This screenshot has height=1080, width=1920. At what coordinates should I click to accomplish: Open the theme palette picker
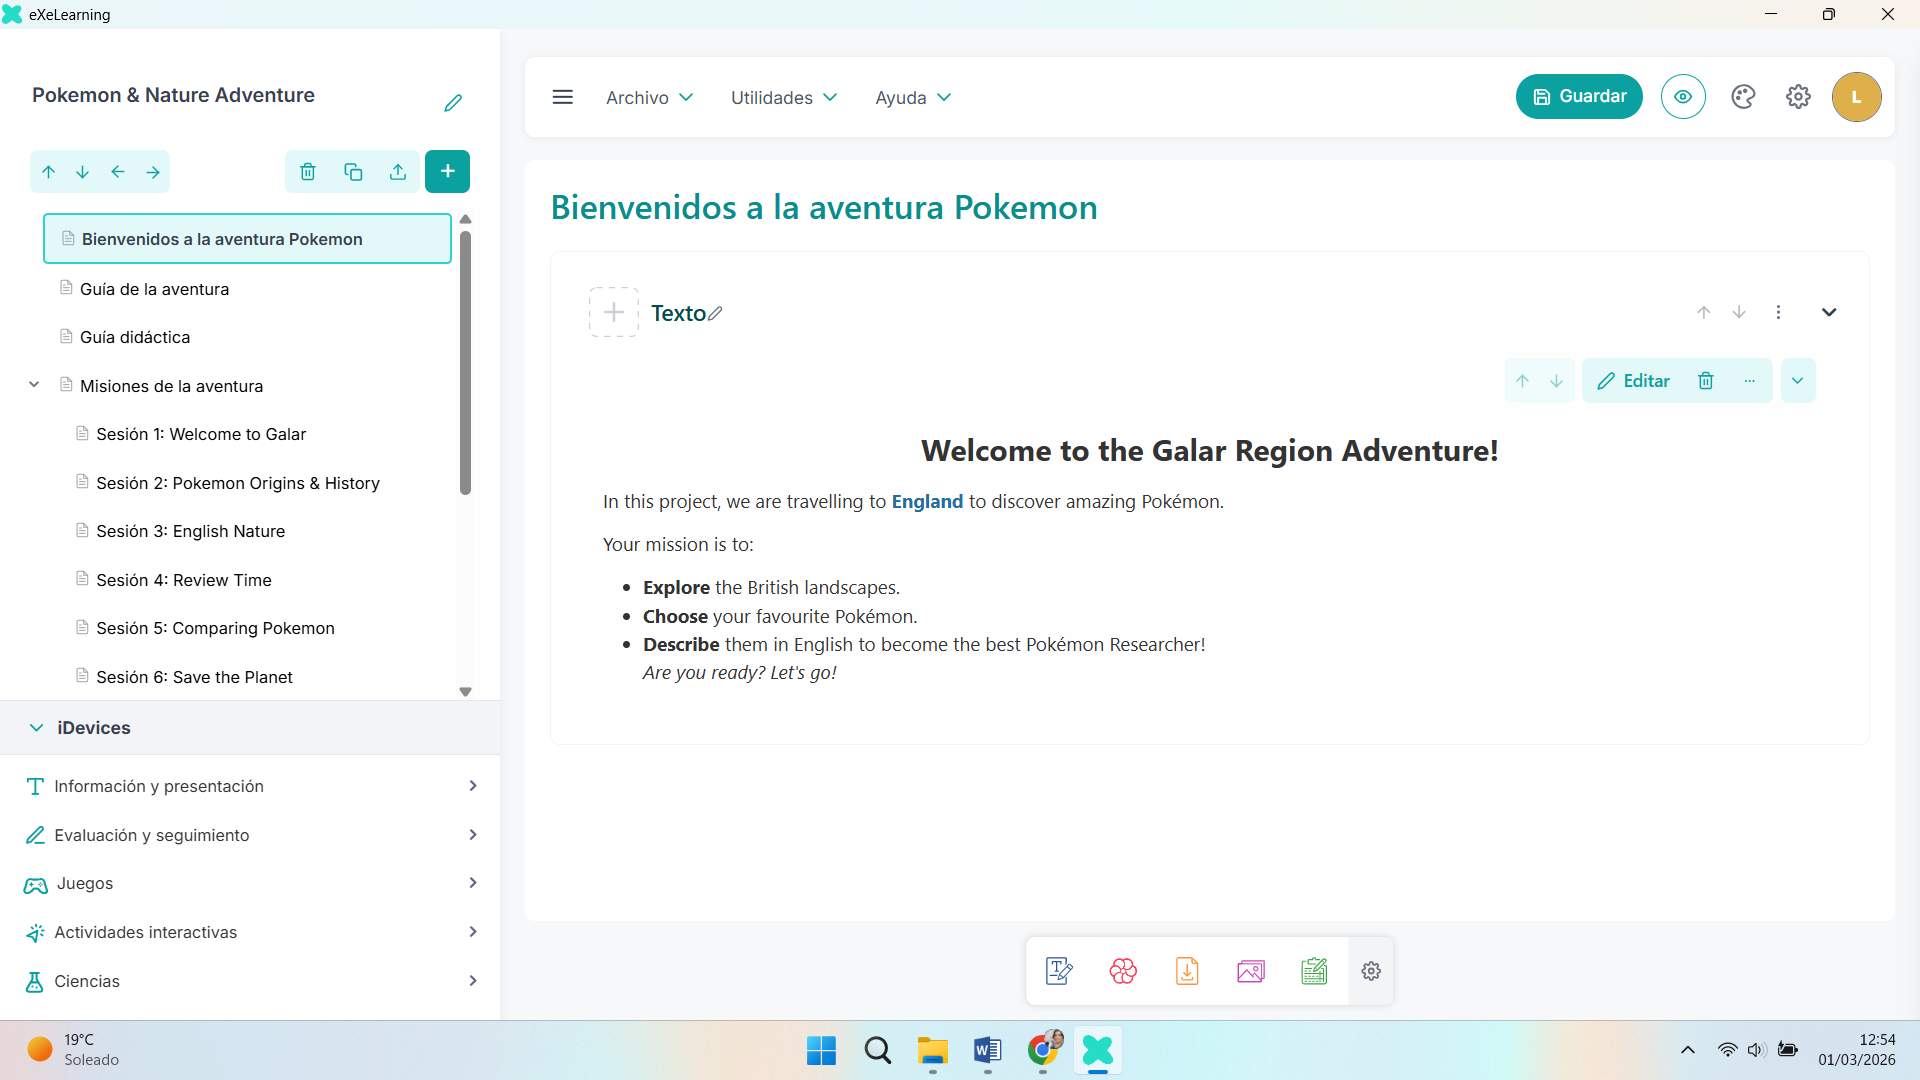[1743, 96]
